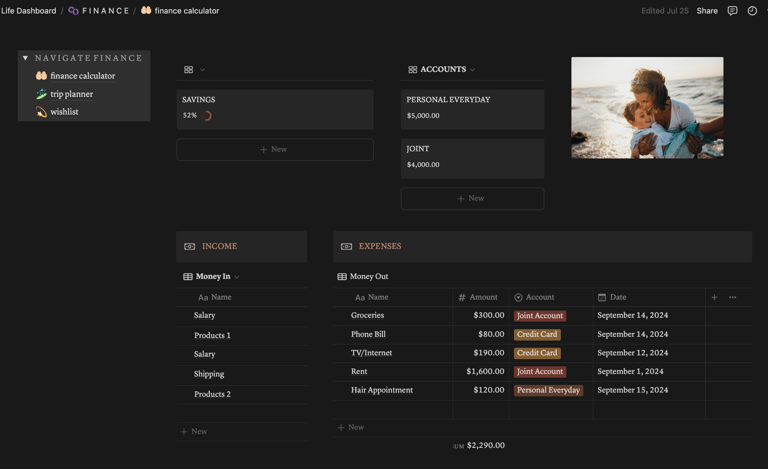Open the SAVINGS card

(275, 109)
